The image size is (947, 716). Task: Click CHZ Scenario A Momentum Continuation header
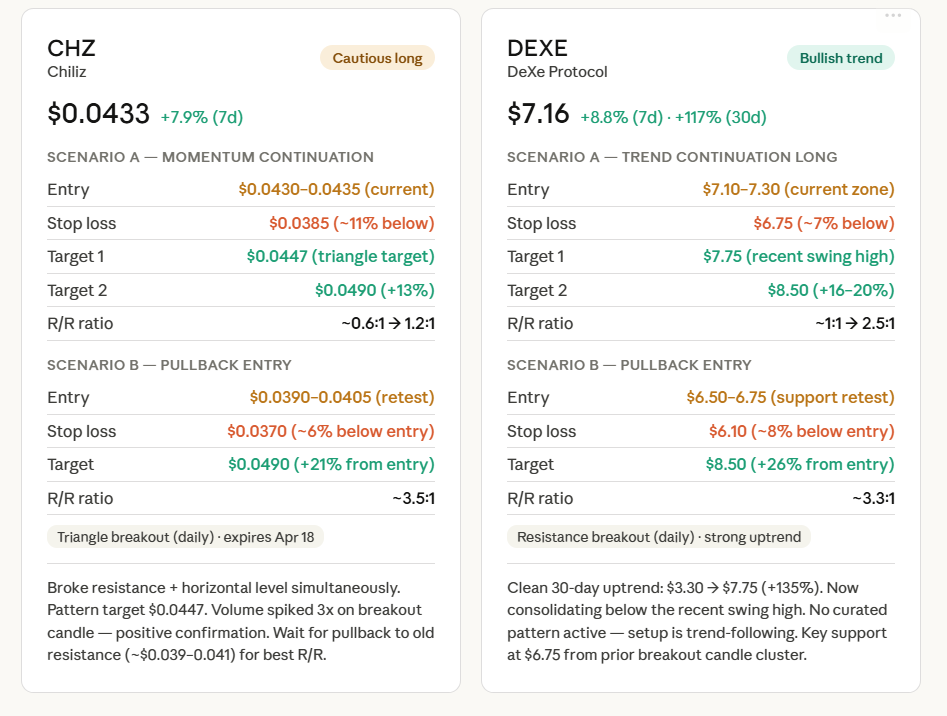(210, 157)
